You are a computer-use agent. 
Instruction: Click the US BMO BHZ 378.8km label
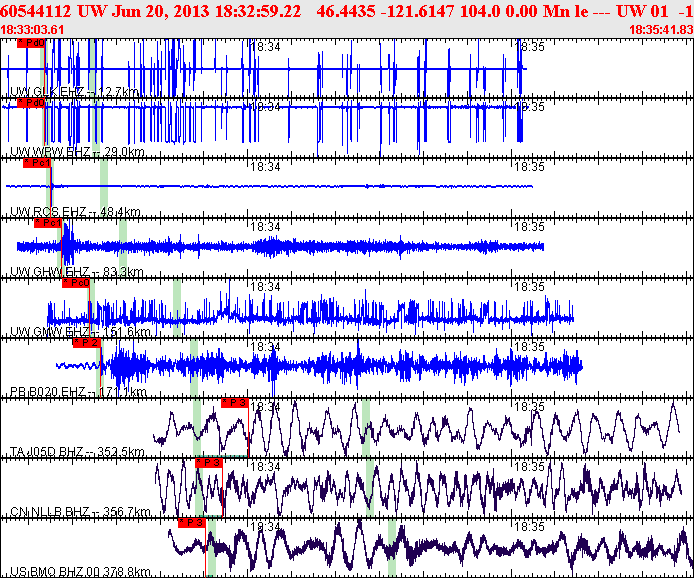(80, 572)
